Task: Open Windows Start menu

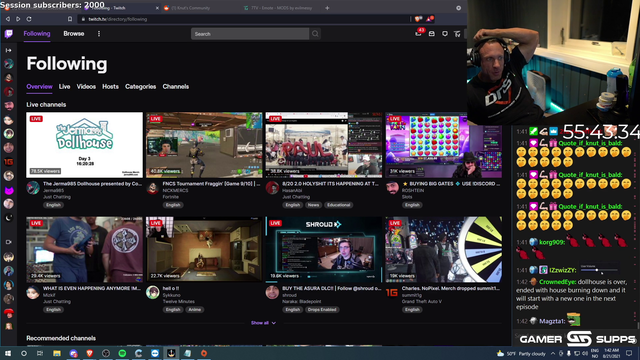Action: click(8, 353)
